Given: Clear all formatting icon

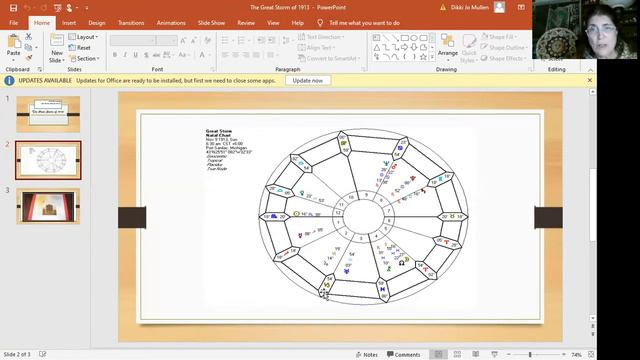Looking at the screenshot, I should pyautogui.click(x=208, y=40).
